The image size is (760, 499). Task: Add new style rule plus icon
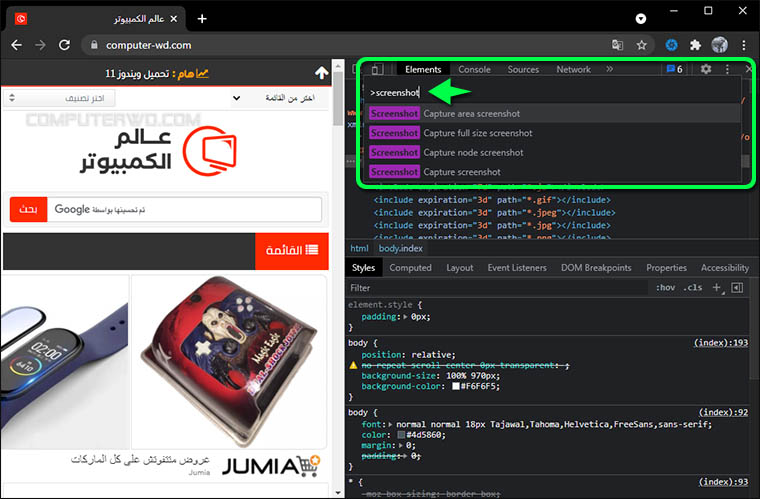[x=716, y=288]
